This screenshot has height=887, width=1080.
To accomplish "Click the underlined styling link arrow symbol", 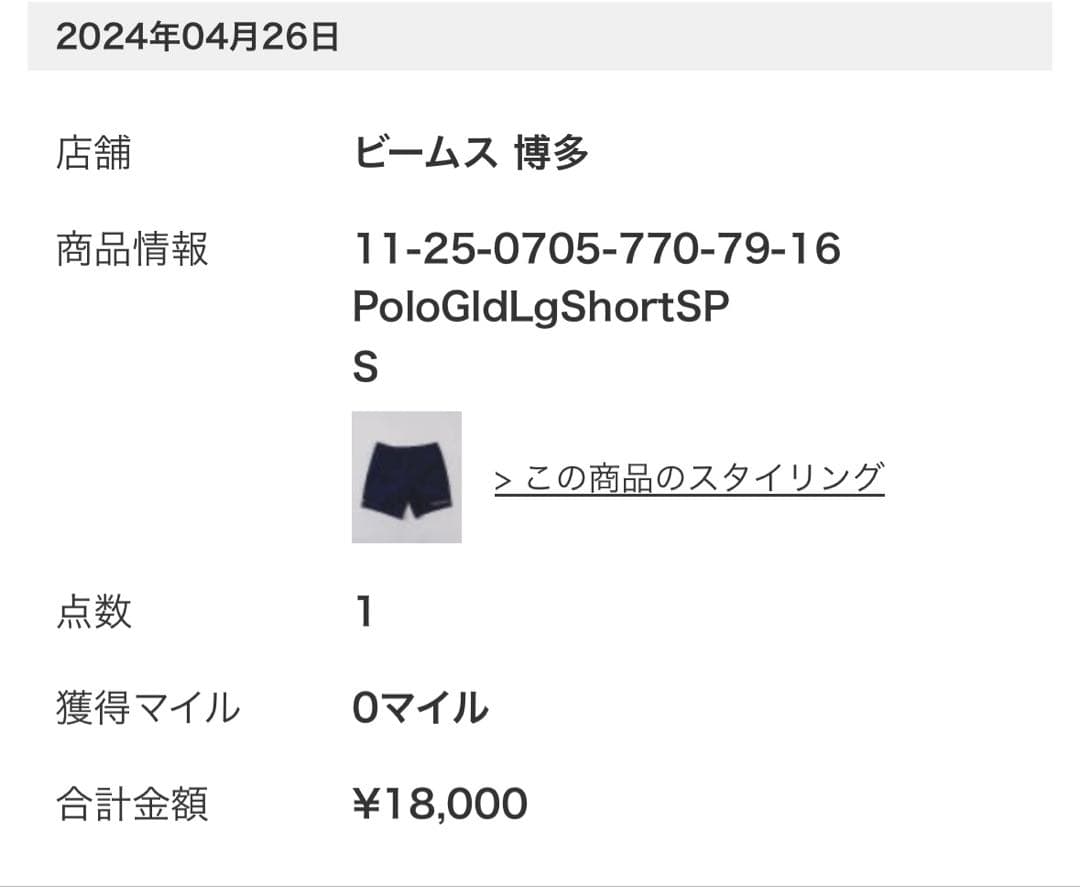I will point(503,479).
